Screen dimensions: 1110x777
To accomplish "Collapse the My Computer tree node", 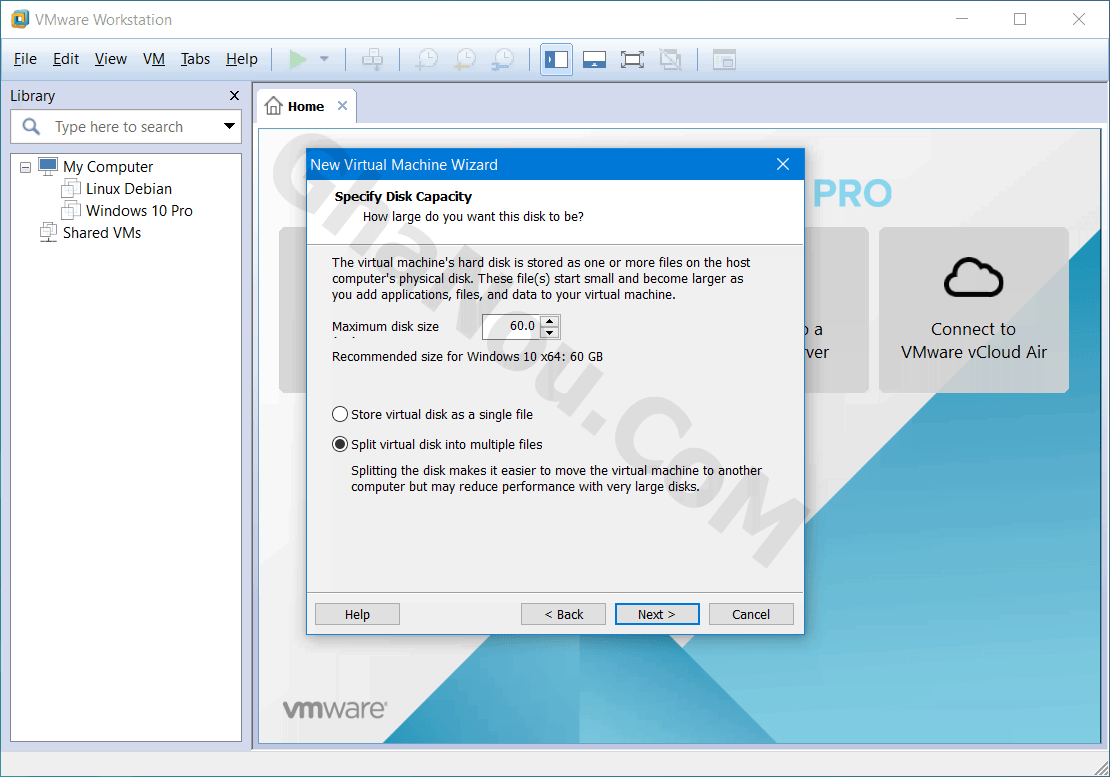I will [25, 168].
